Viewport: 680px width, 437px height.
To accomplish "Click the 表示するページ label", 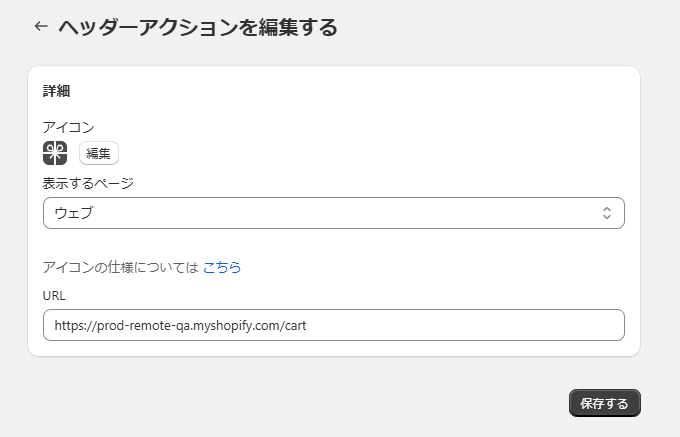I will pos(88,183).
